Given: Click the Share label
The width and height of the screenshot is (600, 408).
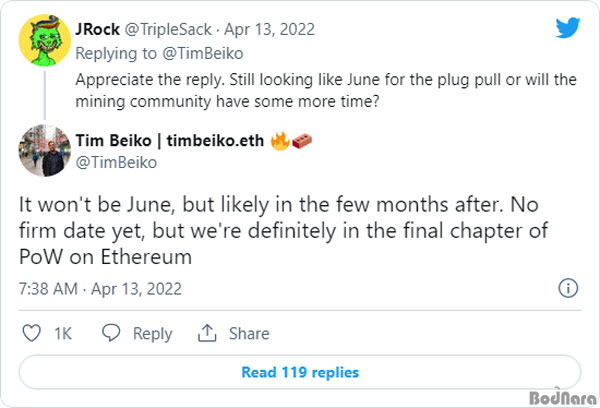Looking at the screenshot, I should pos(249,333).
